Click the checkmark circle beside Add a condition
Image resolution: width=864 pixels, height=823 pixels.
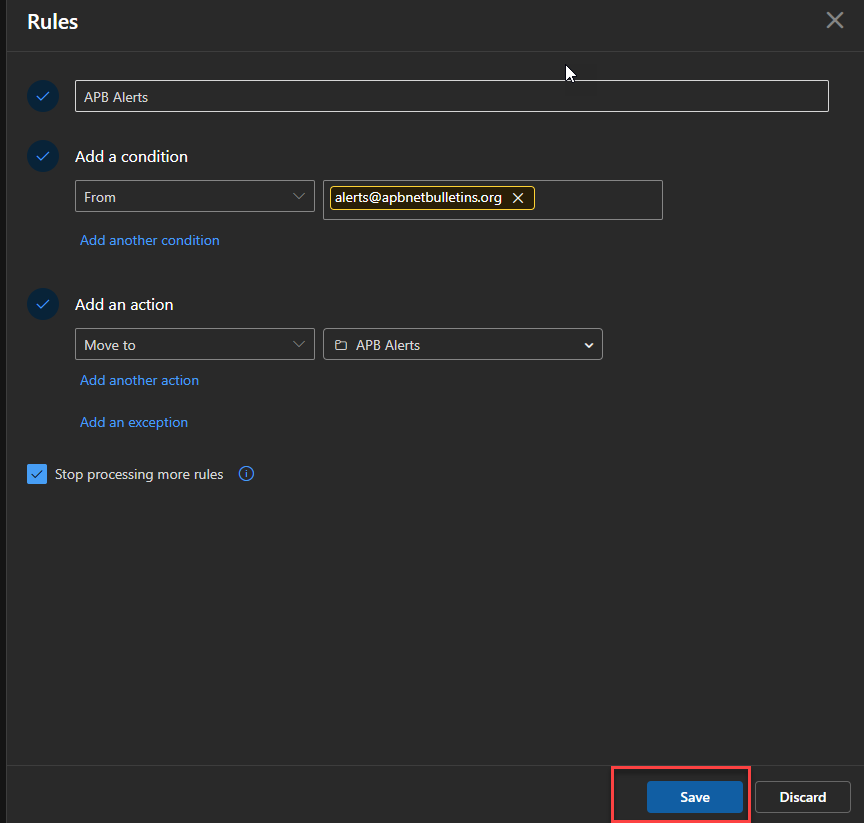[43, 156]
